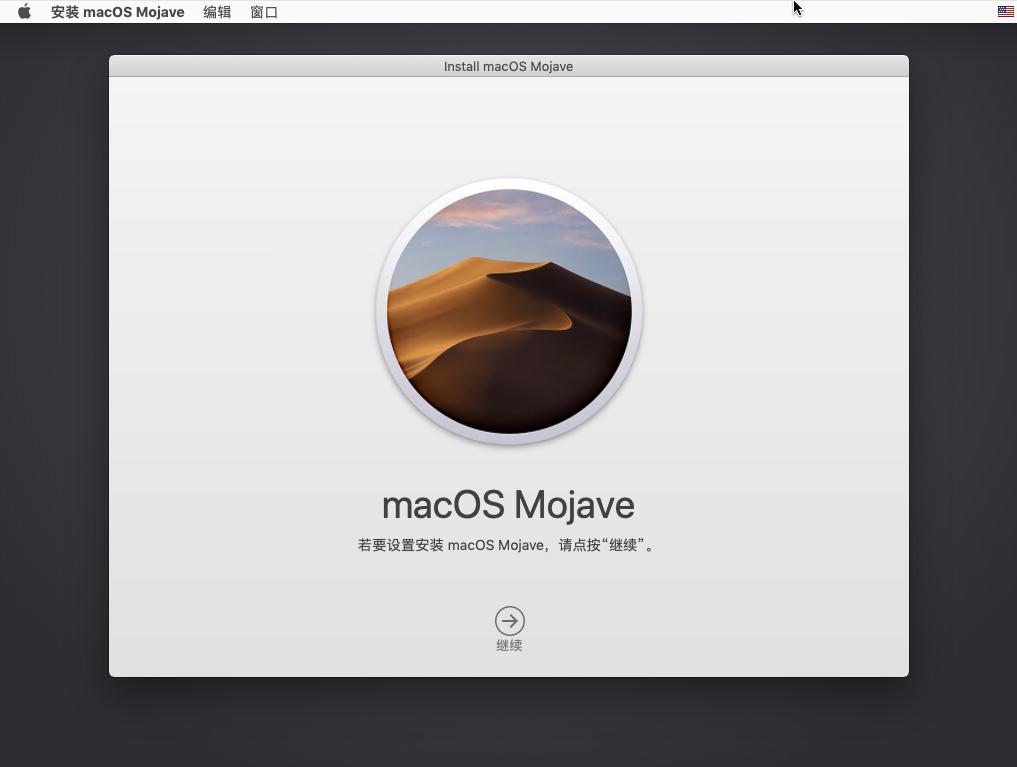This screenshot has height=767, width=1017.
Task: Click the 窗口 menu bar label
Action: pyautogui.click(x=263, y=11)
